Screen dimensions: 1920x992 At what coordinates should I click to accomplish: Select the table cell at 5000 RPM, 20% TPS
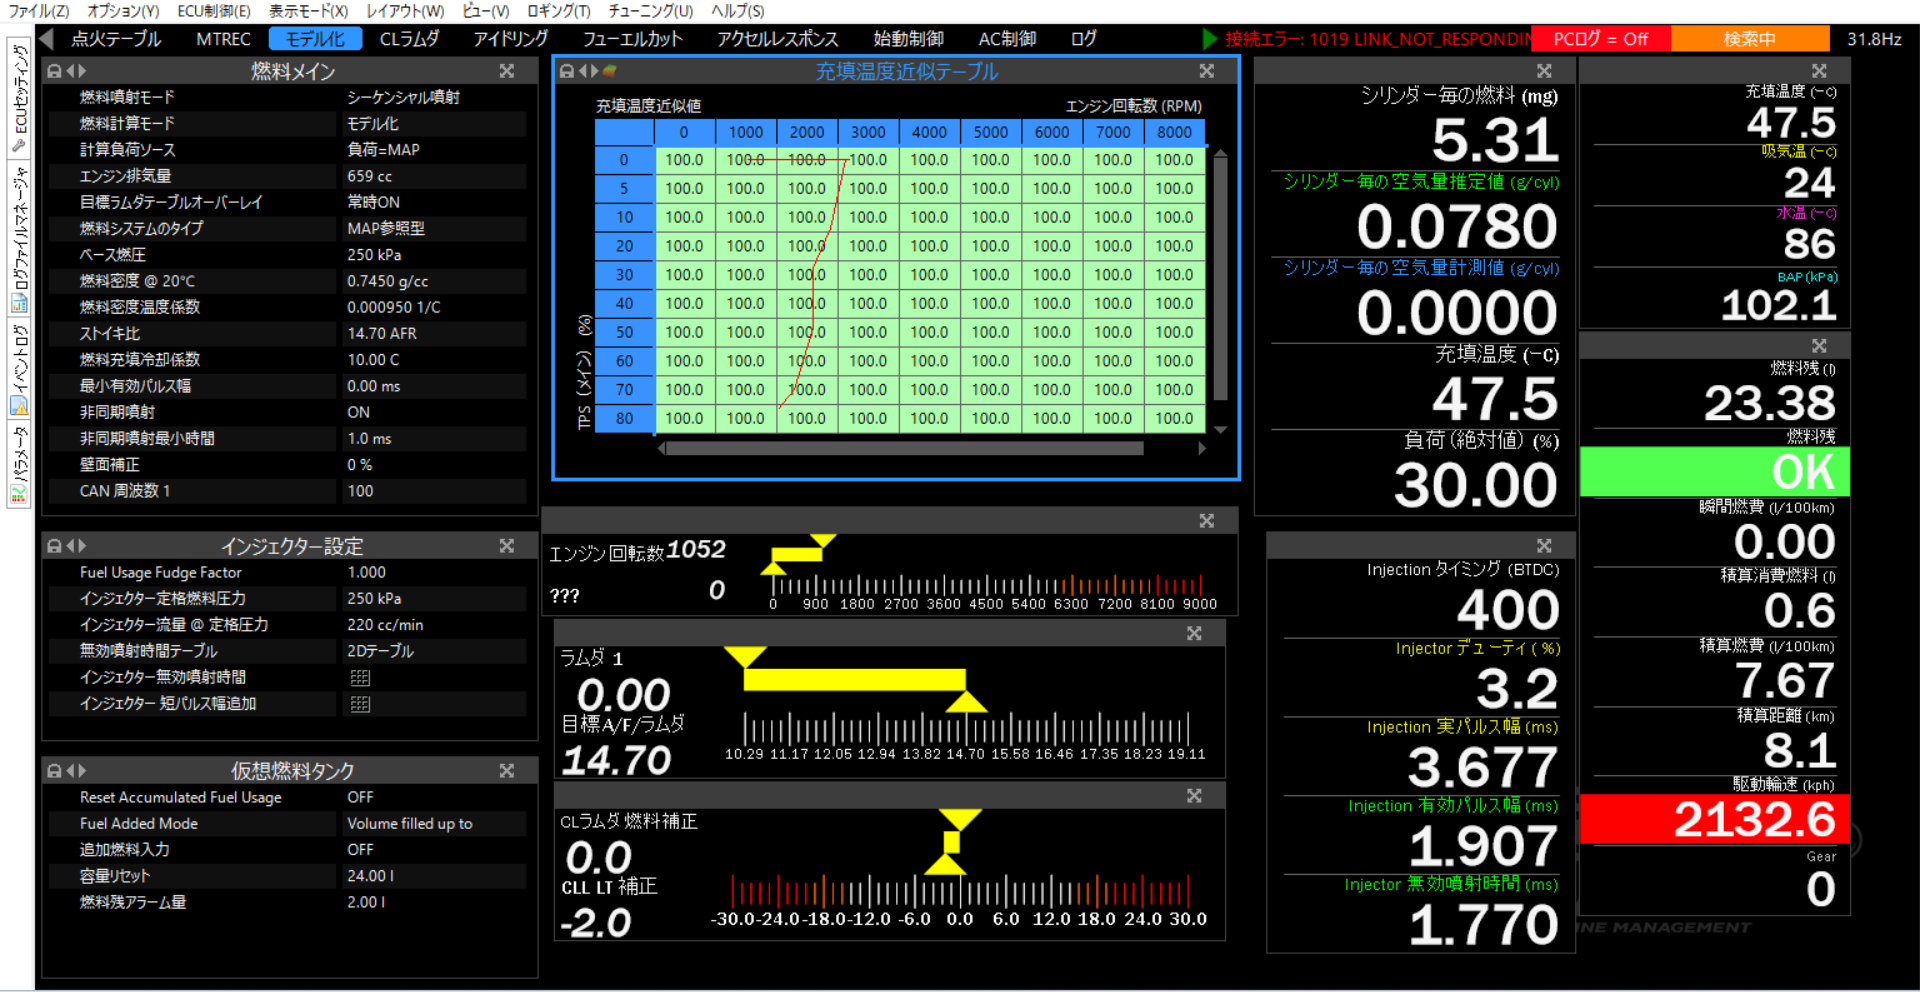click(x=990, y=246)
